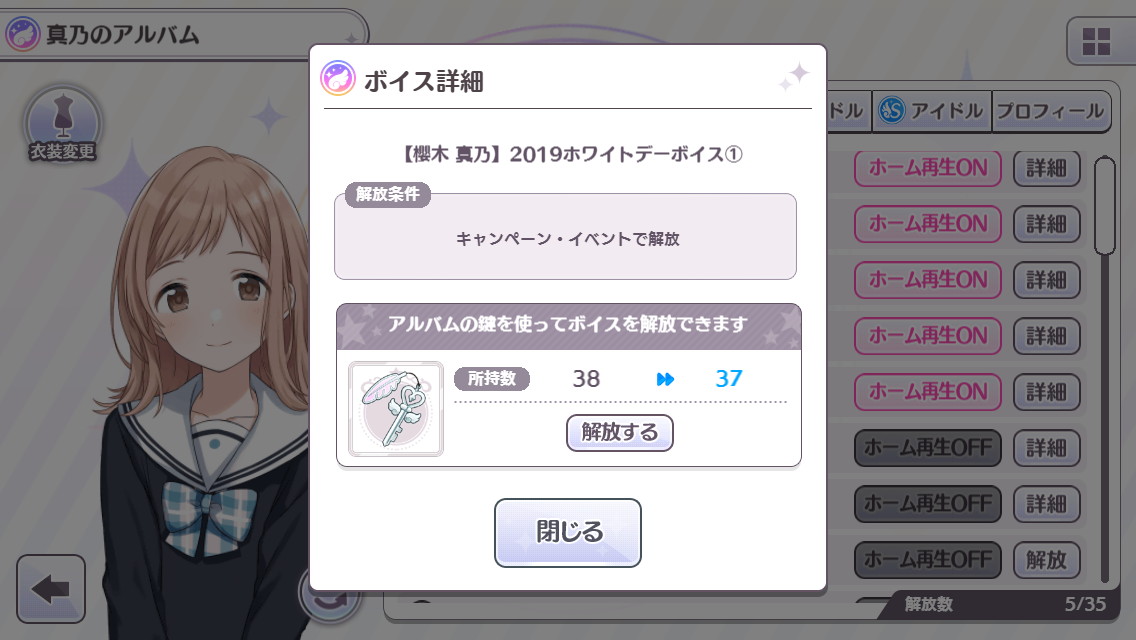Image resolution: width=1136 pixels, height=640 pixels.
Task: Click the 真乃のアルバム title icon
Action: (x=22, y=33)
